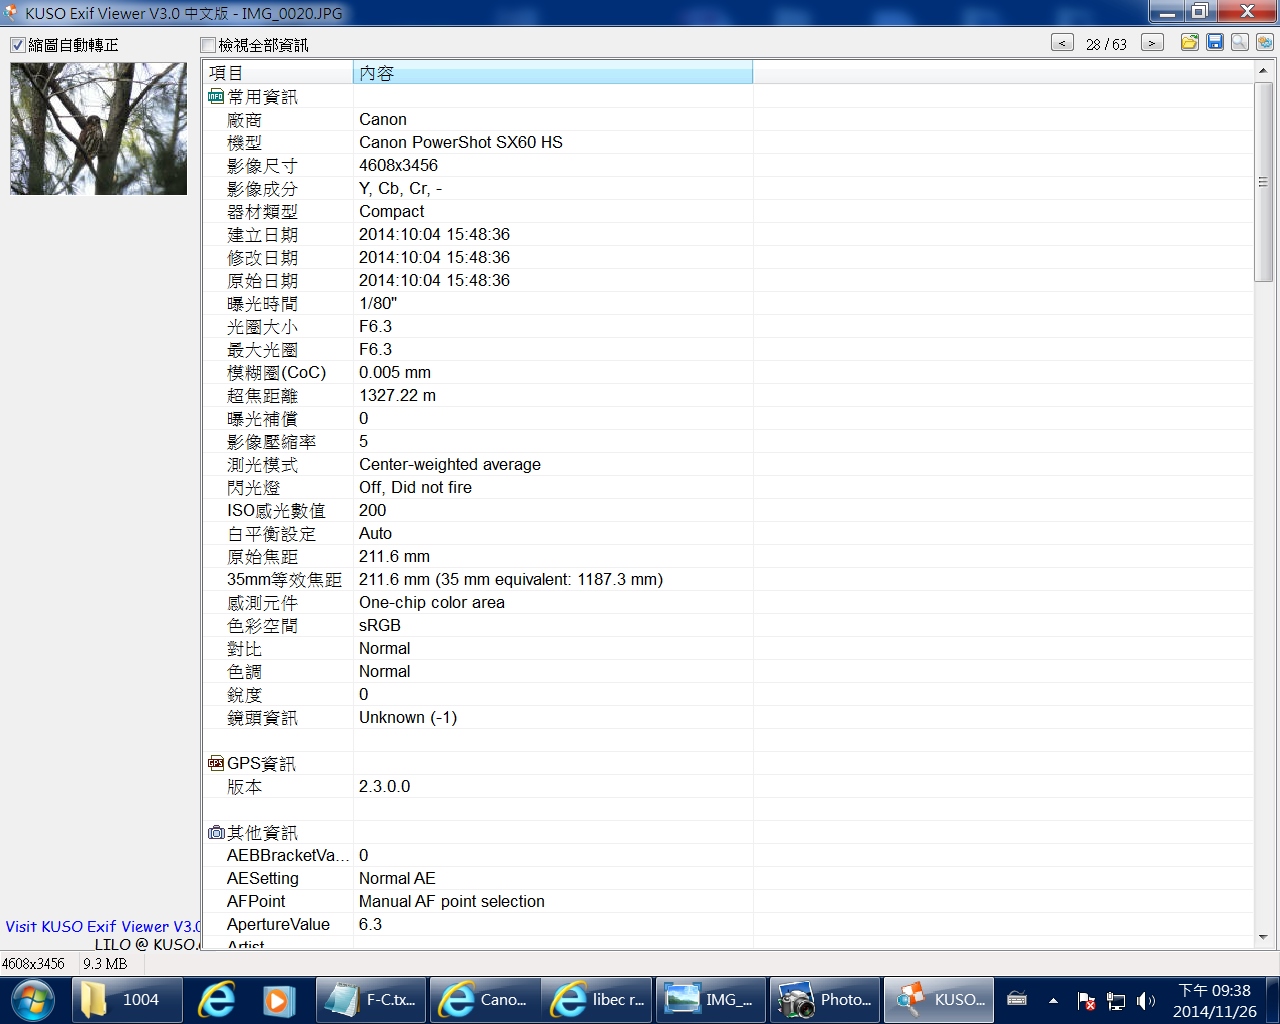Image resolution: width=1280 pixels, height=1024 pixels.
Task: Click the 其他資訊 camera section icon
Action: point(216,833)
